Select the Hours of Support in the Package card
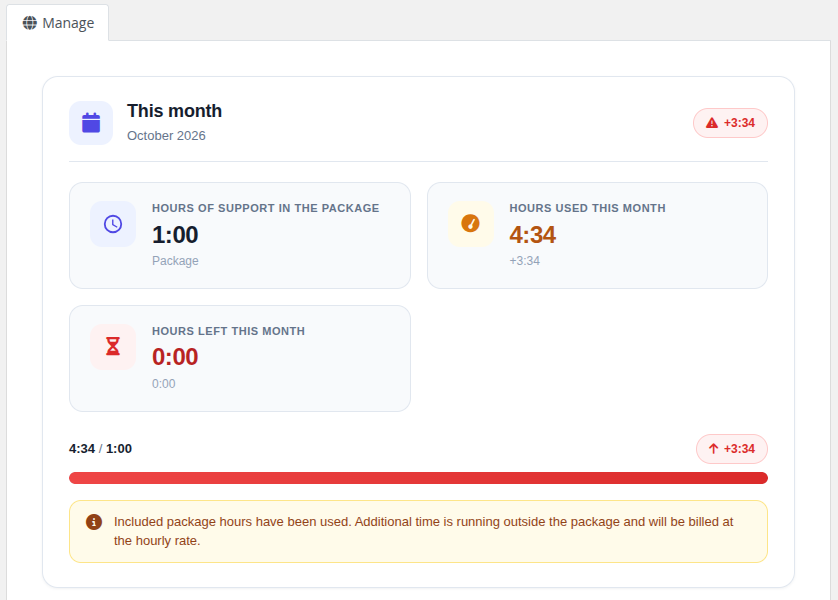The height and width of the screenshot is (600, 838). pos(240,236)
